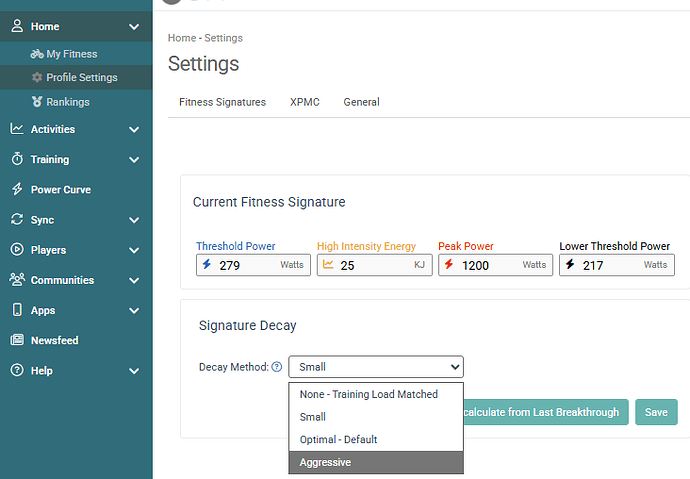Screen dimensions: 690x479
Task: Click the Training stopwatch icon in sidebar
Action: coord(17,159)
